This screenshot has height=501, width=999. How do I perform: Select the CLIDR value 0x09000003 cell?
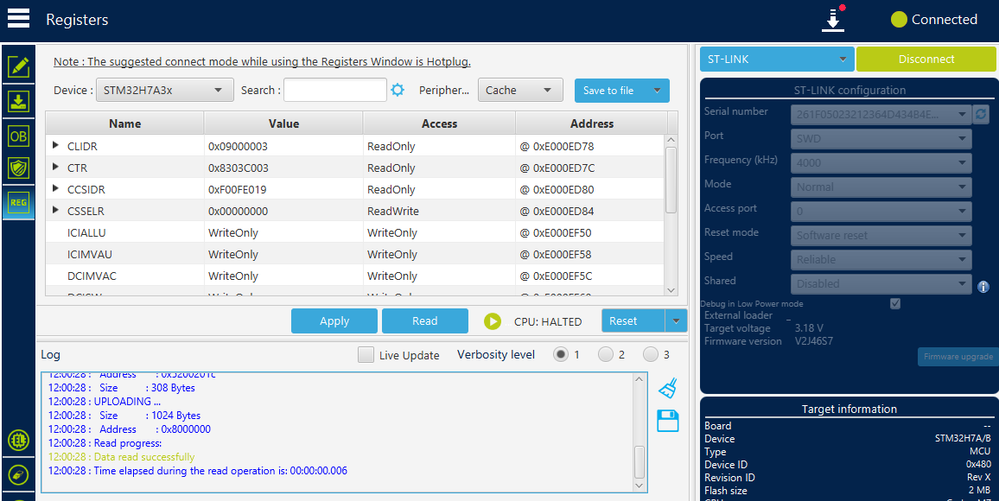[284, 146]
